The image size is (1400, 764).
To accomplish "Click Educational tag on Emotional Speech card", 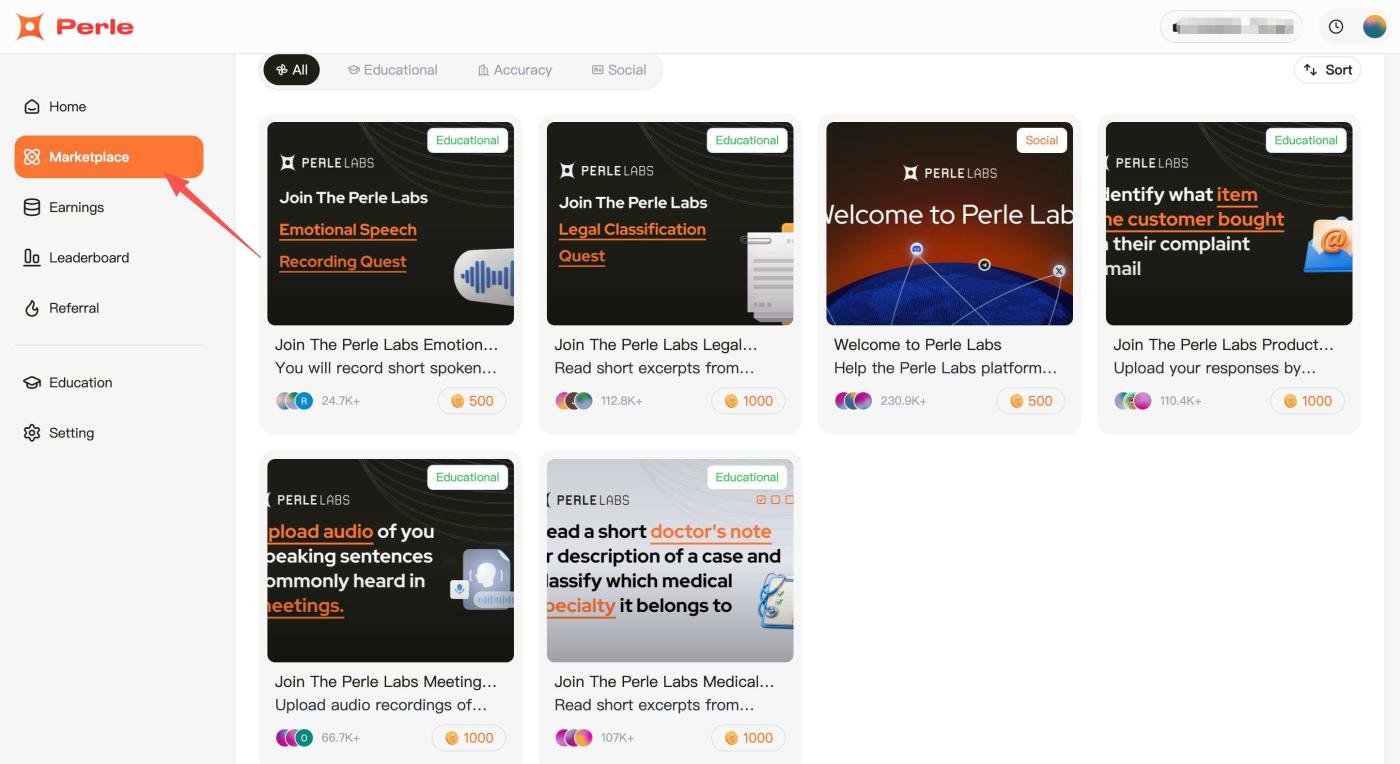I will pos(468,141).
